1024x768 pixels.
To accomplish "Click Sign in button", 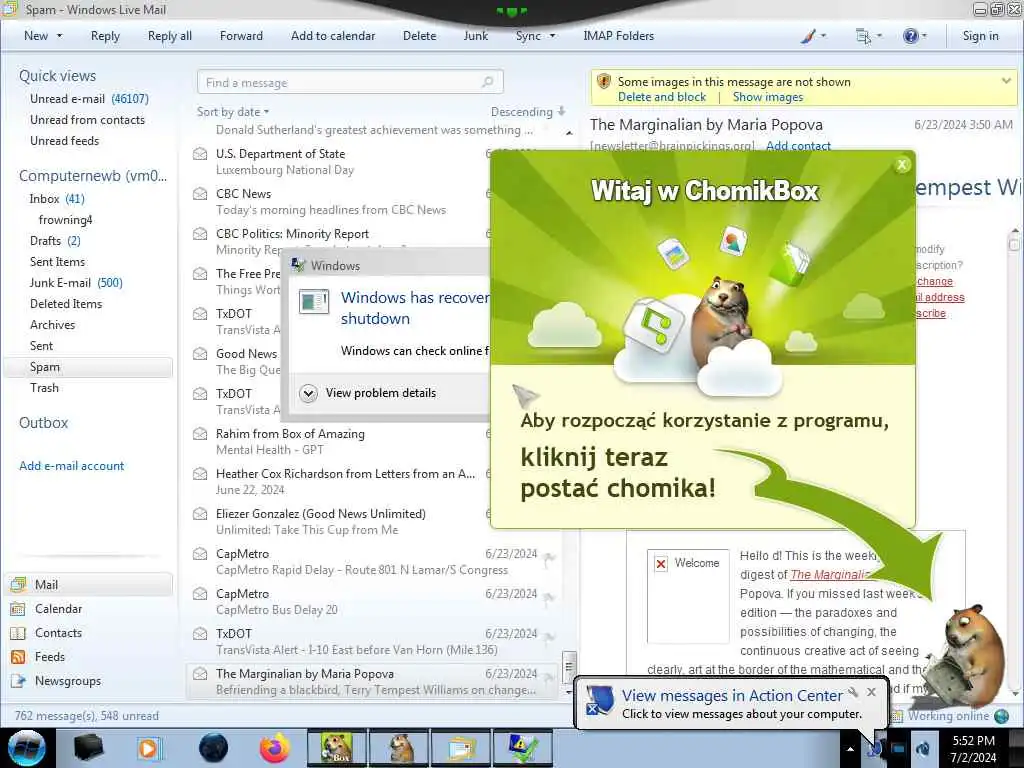I will coord(980,36).
